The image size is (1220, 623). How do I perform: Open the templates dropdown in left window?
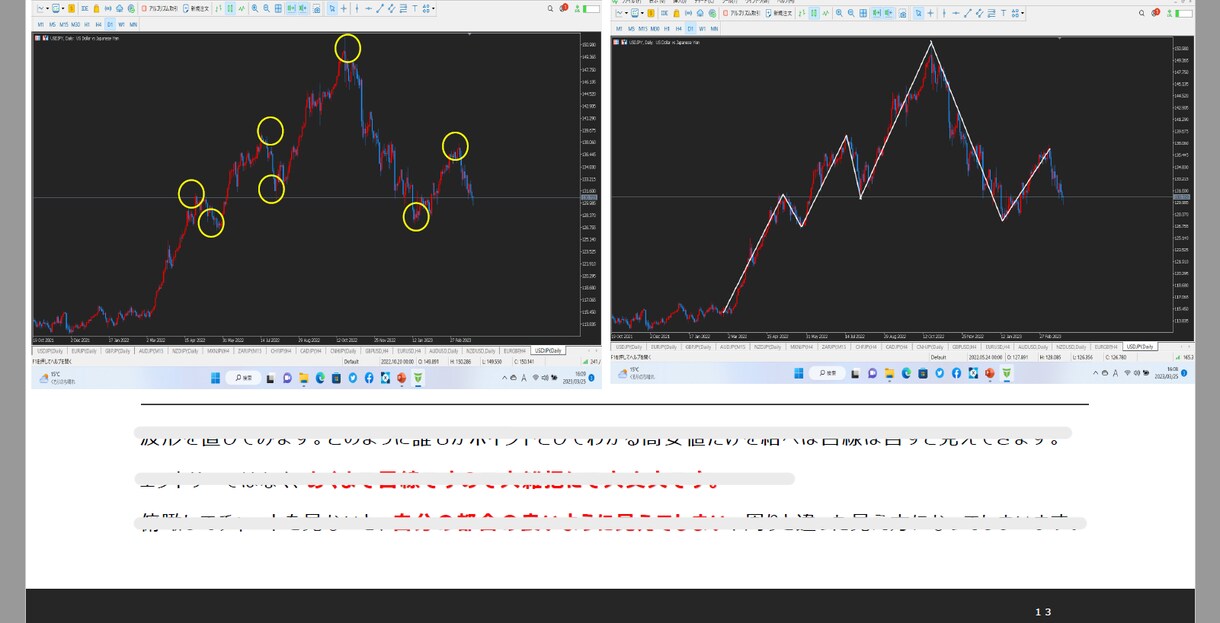pyautogui.click(x=59, y=9)
